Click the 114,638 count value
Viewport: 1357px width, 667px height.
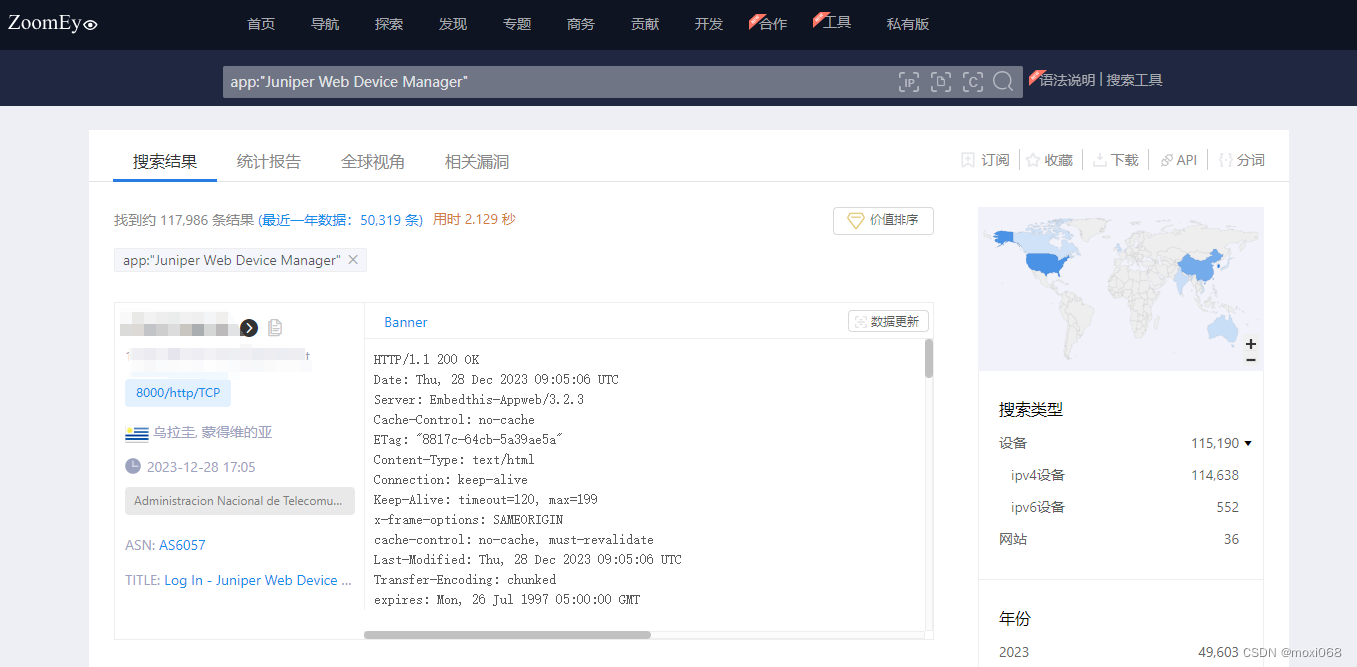(1215, 475)
